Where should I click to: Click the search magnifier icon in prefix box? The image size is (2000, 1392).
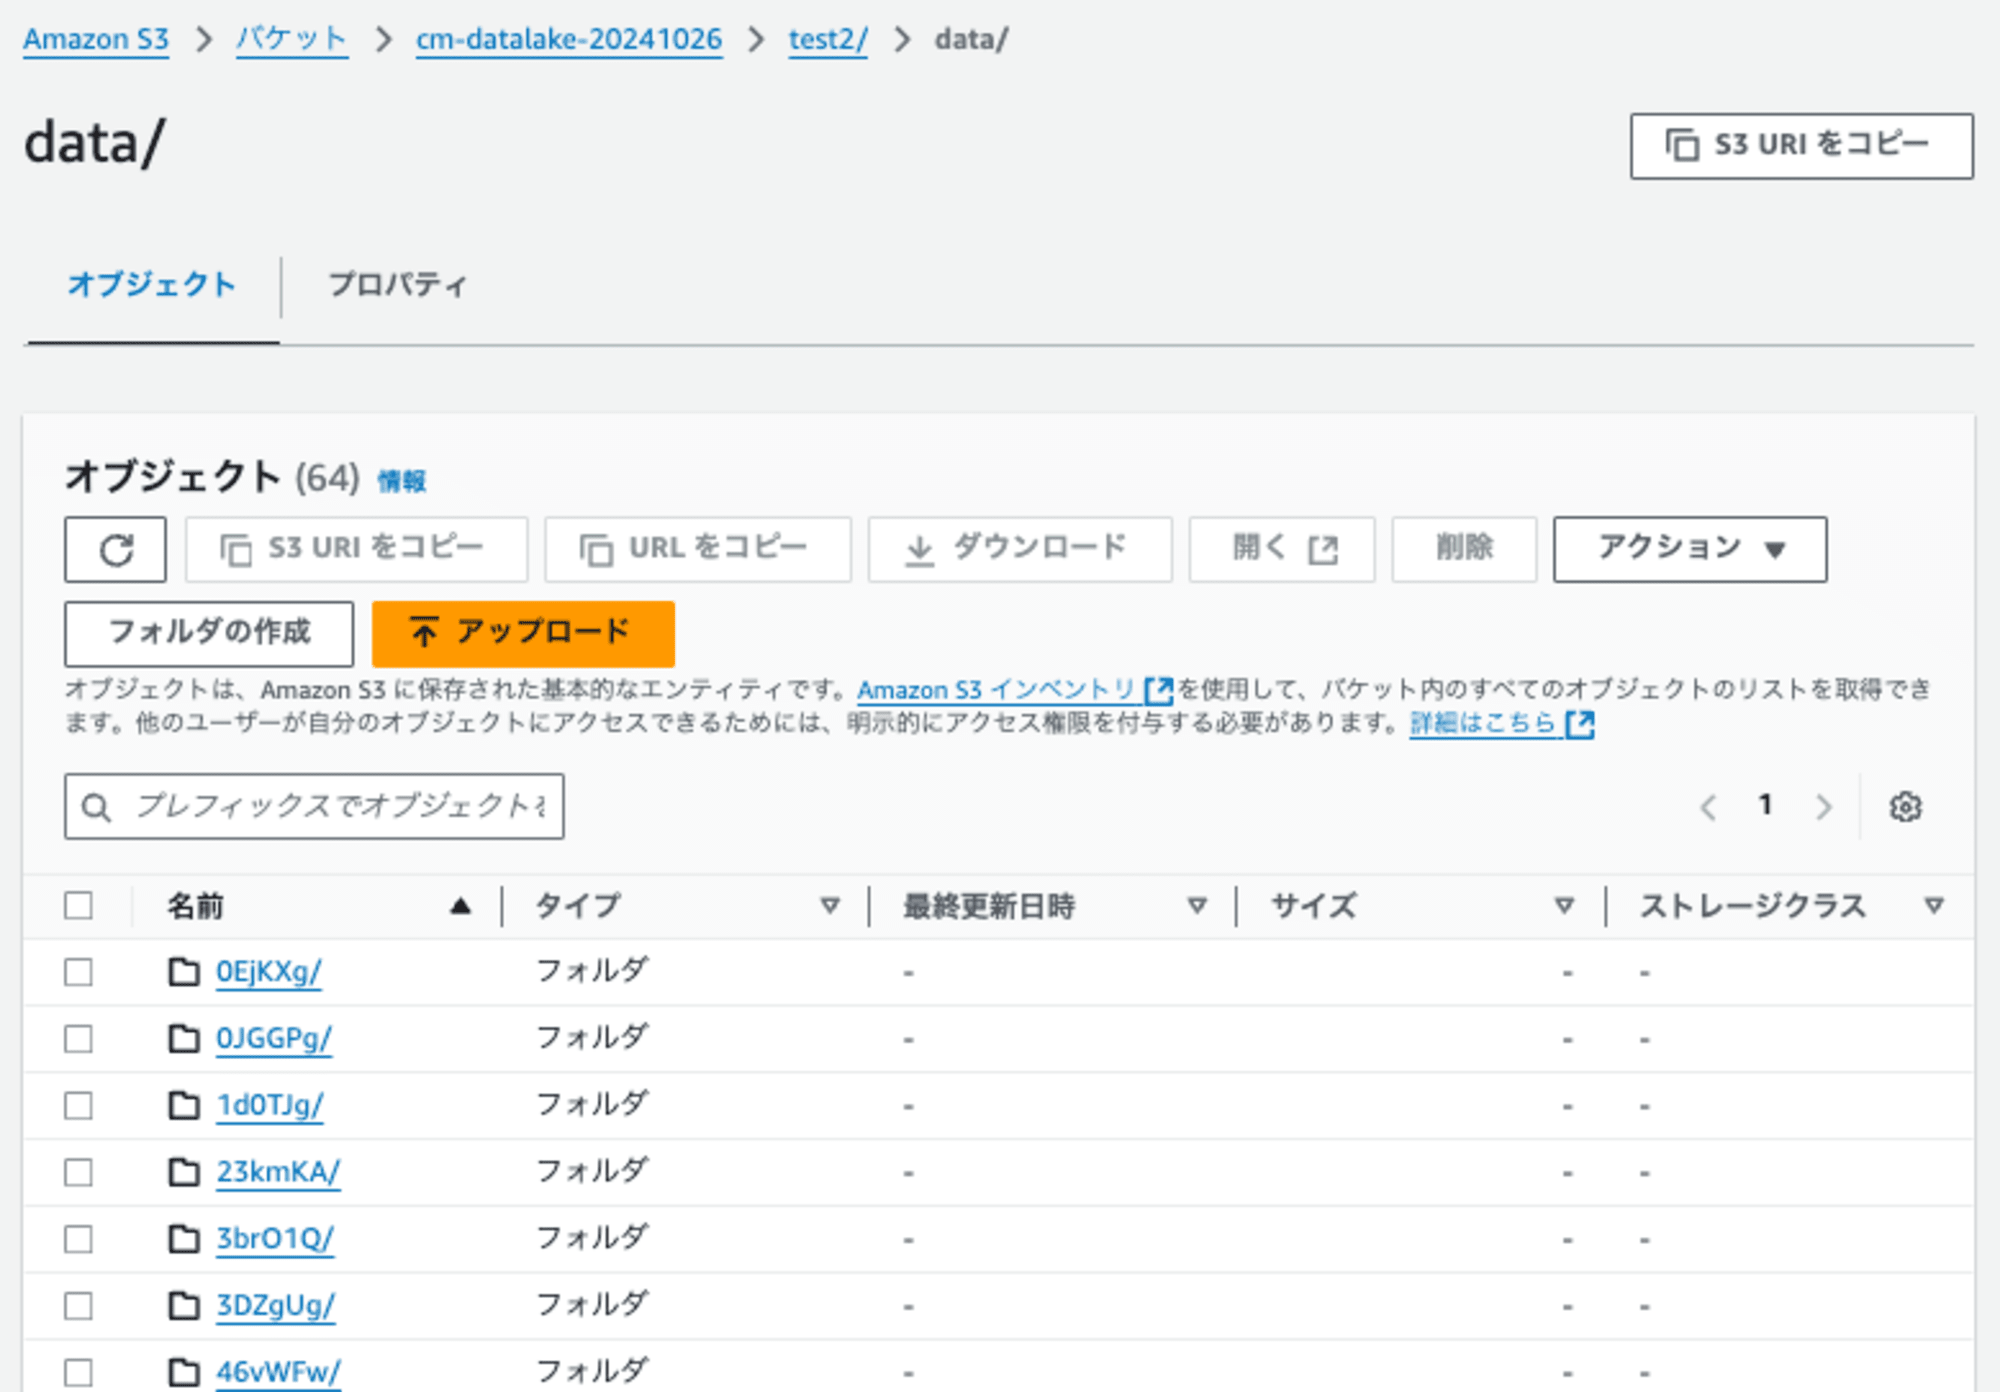[x=96, y=806]
